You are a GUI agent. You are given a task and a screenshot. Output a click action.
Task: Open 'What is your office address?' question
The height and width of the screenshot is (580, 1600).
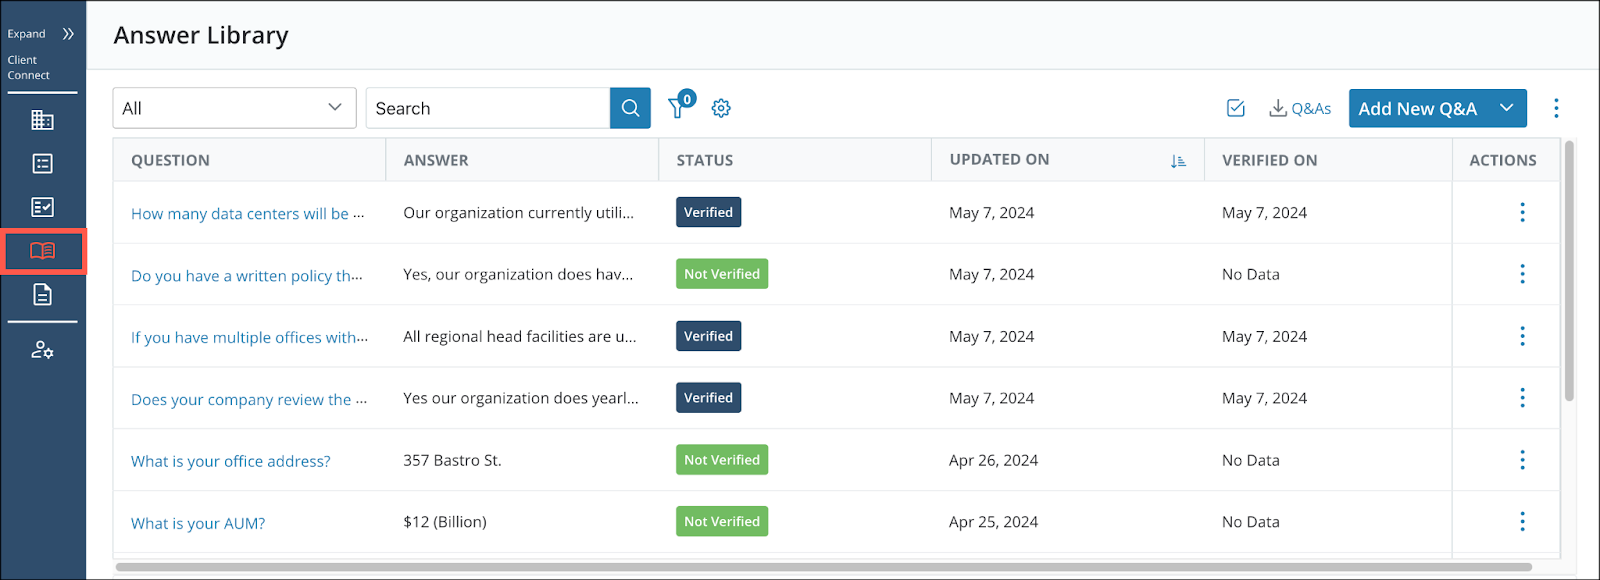tap(231, 461)
